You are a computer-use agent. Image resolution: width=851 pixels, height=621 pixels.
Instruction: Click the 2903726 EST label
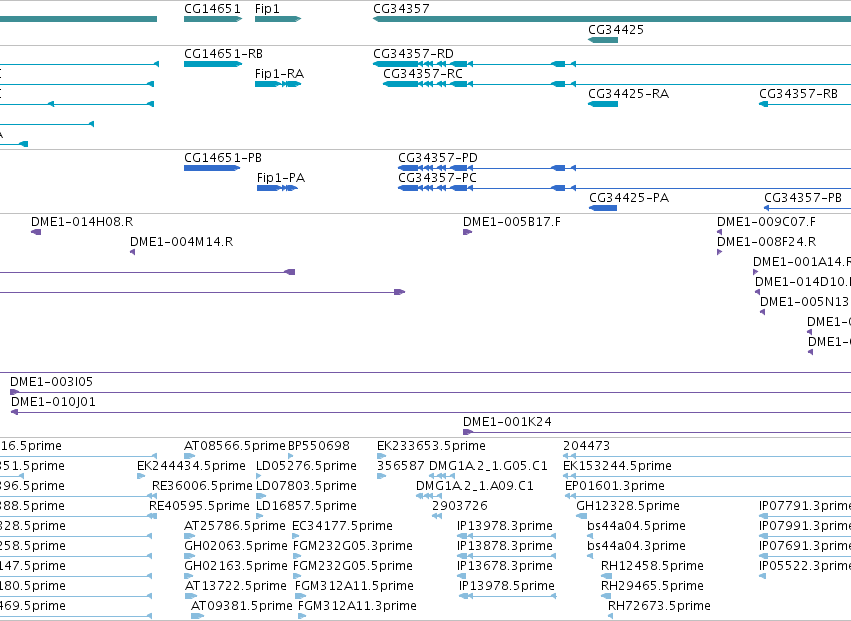click(460, 506)
